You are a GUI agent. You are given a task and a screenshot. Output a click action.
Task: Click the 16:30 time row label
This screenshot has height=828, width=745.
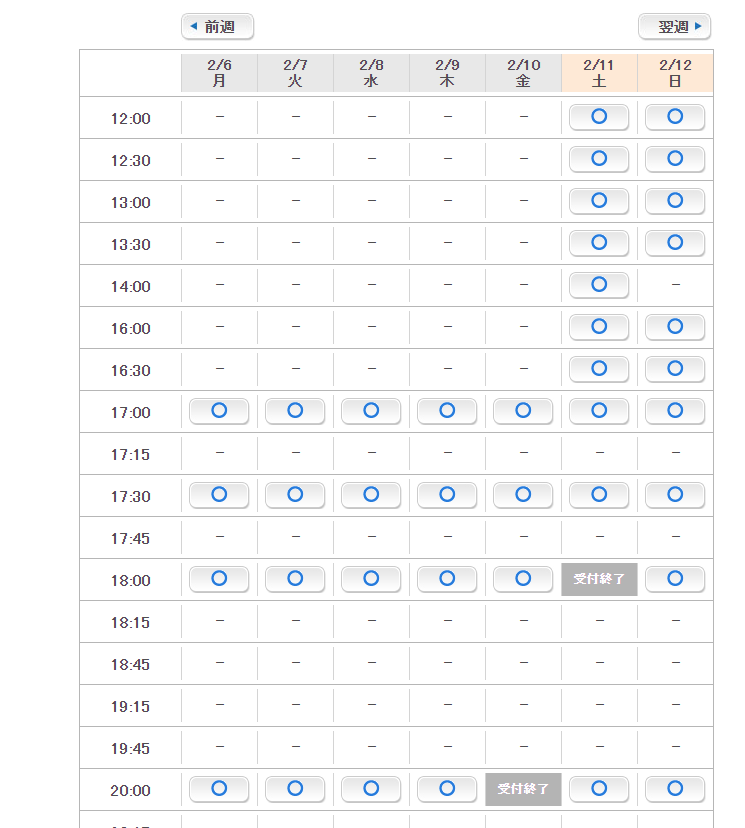(x=130, y=370)
